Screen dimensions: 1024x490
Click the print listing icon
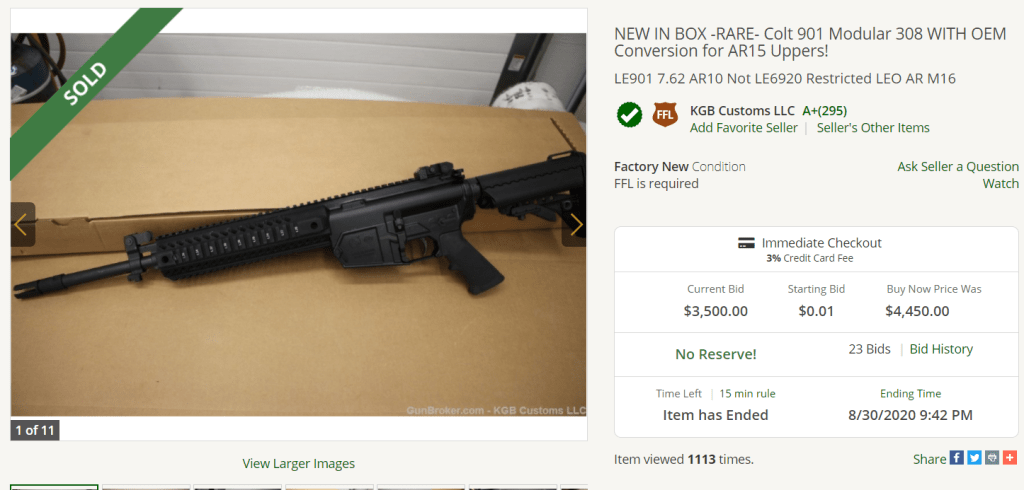pyautogui.click(x=992, y=459)
